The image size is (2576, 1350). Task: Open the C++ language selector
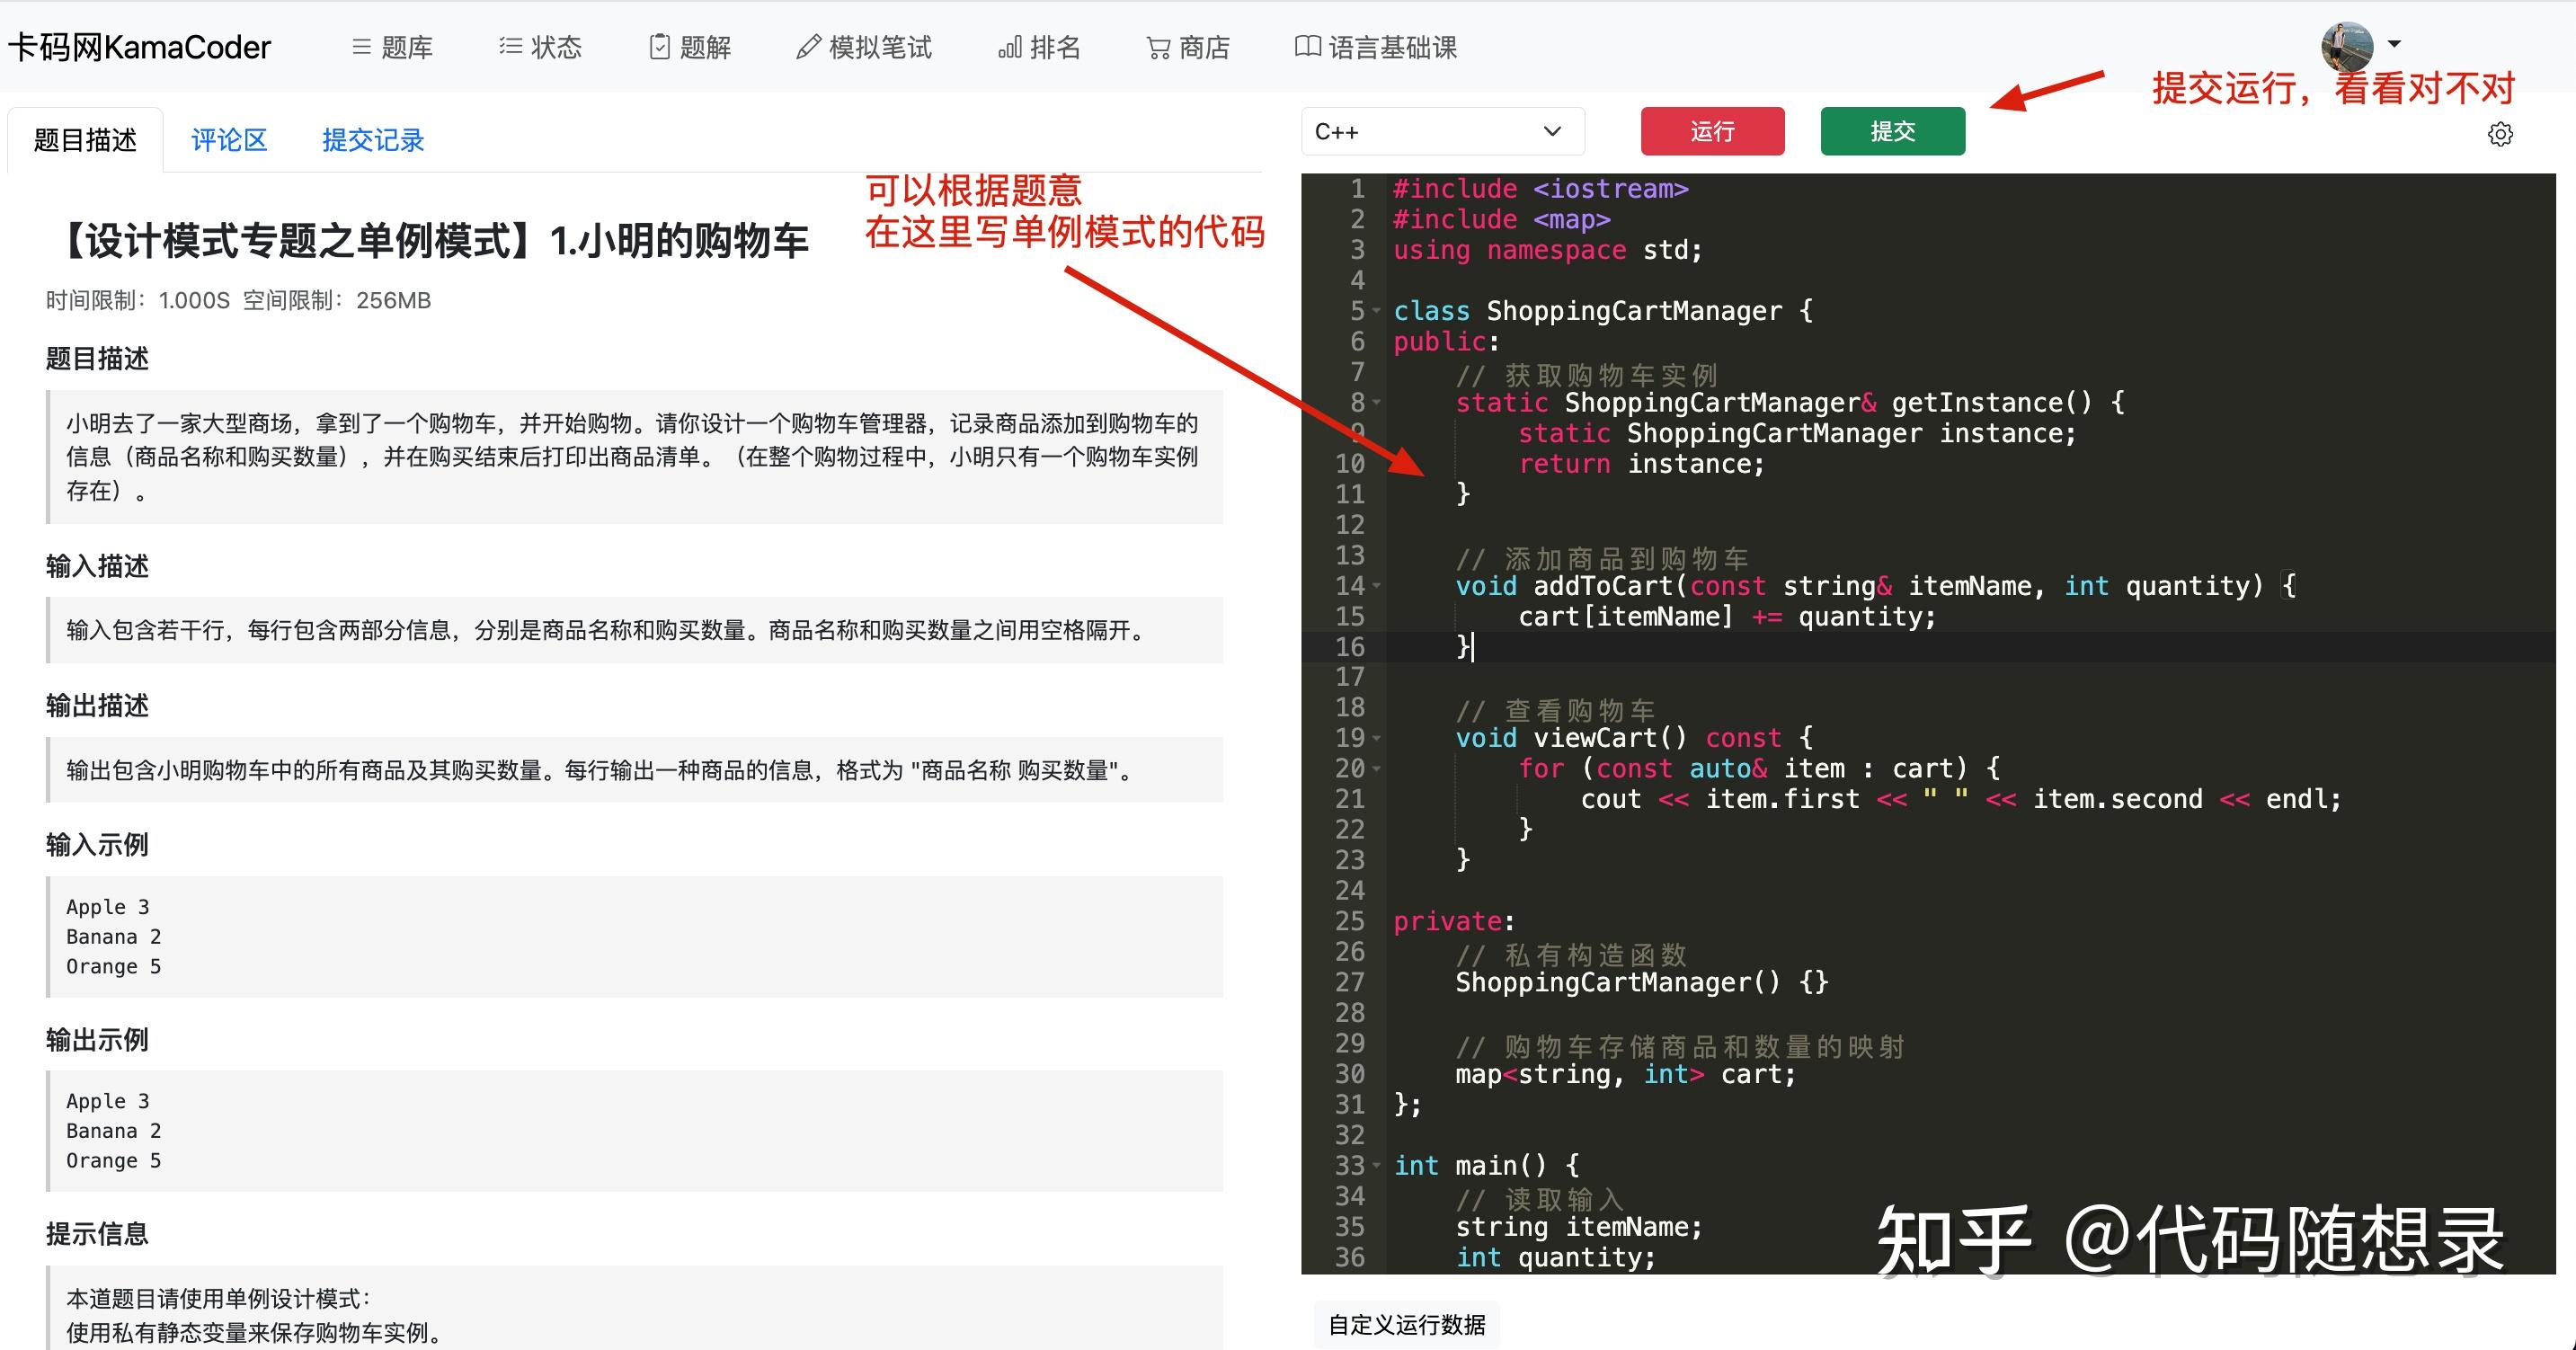point(1441,132)
